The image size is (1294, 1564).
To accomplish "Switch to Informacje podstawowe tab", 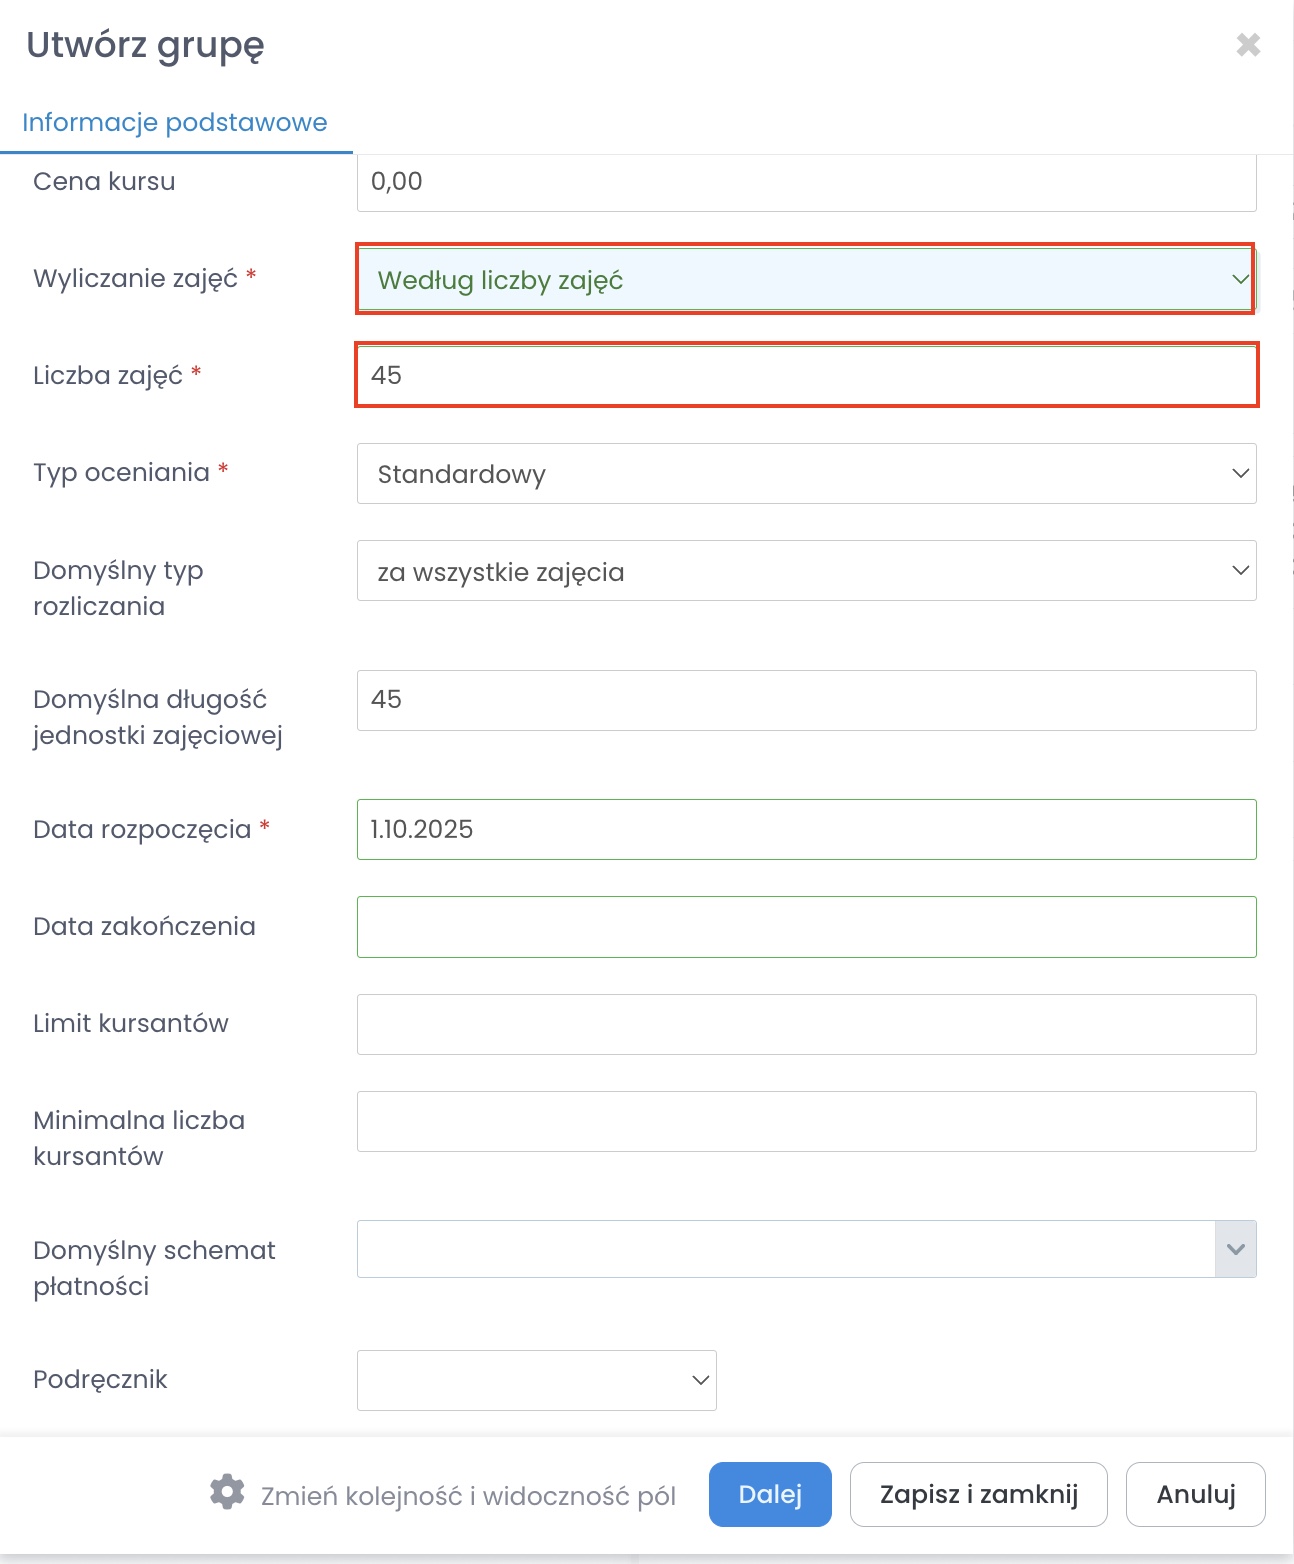I will [175, 122].
